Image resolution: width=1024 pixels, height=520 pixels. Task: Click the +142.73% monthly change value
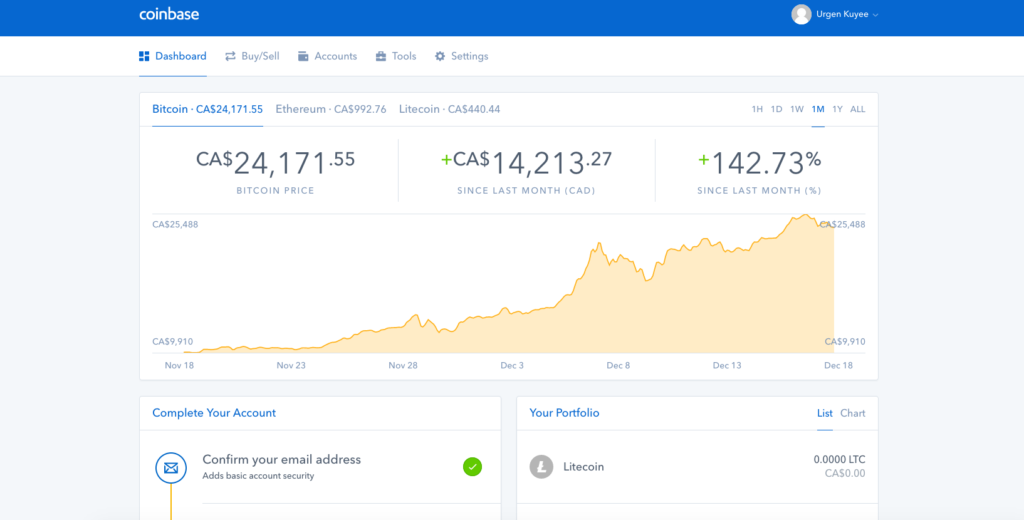(760, 163)
